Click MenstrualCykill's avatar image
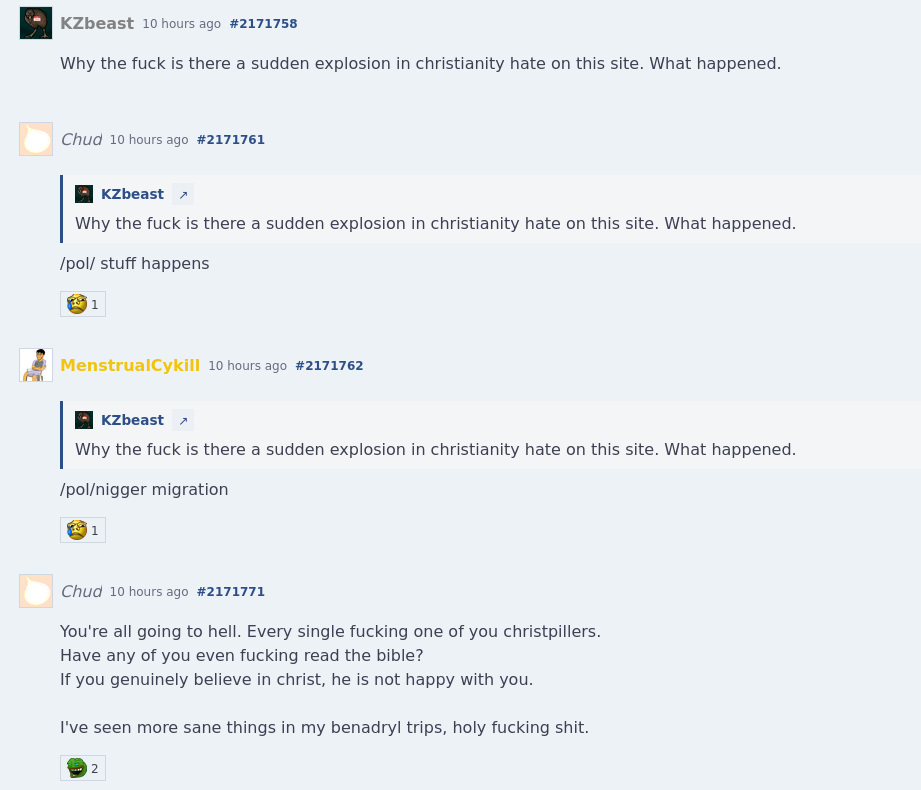Image resolution: width=921 pixels, height=790 pixels. click(x=36, y=365)
